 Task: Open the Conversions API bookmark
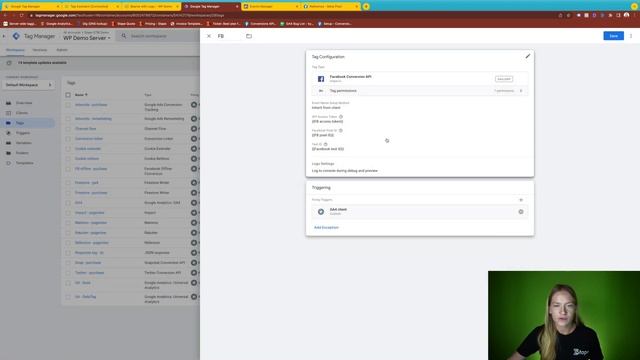click(x=260, y=24)
